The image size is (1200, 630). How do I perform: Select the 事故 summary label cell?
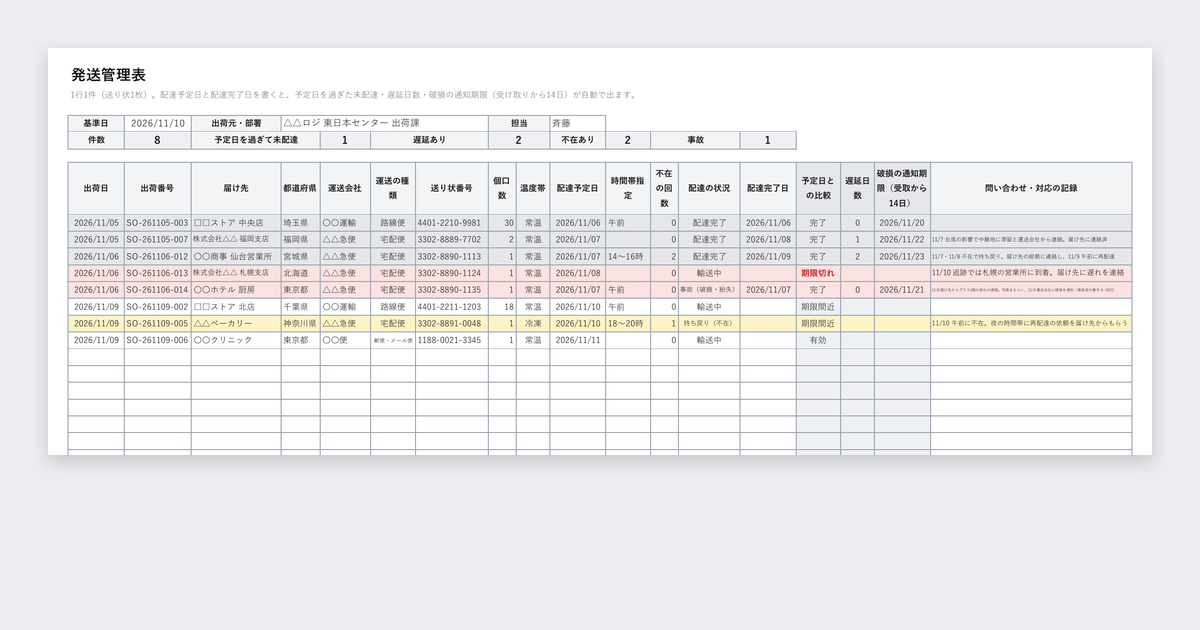coord(695,140)
